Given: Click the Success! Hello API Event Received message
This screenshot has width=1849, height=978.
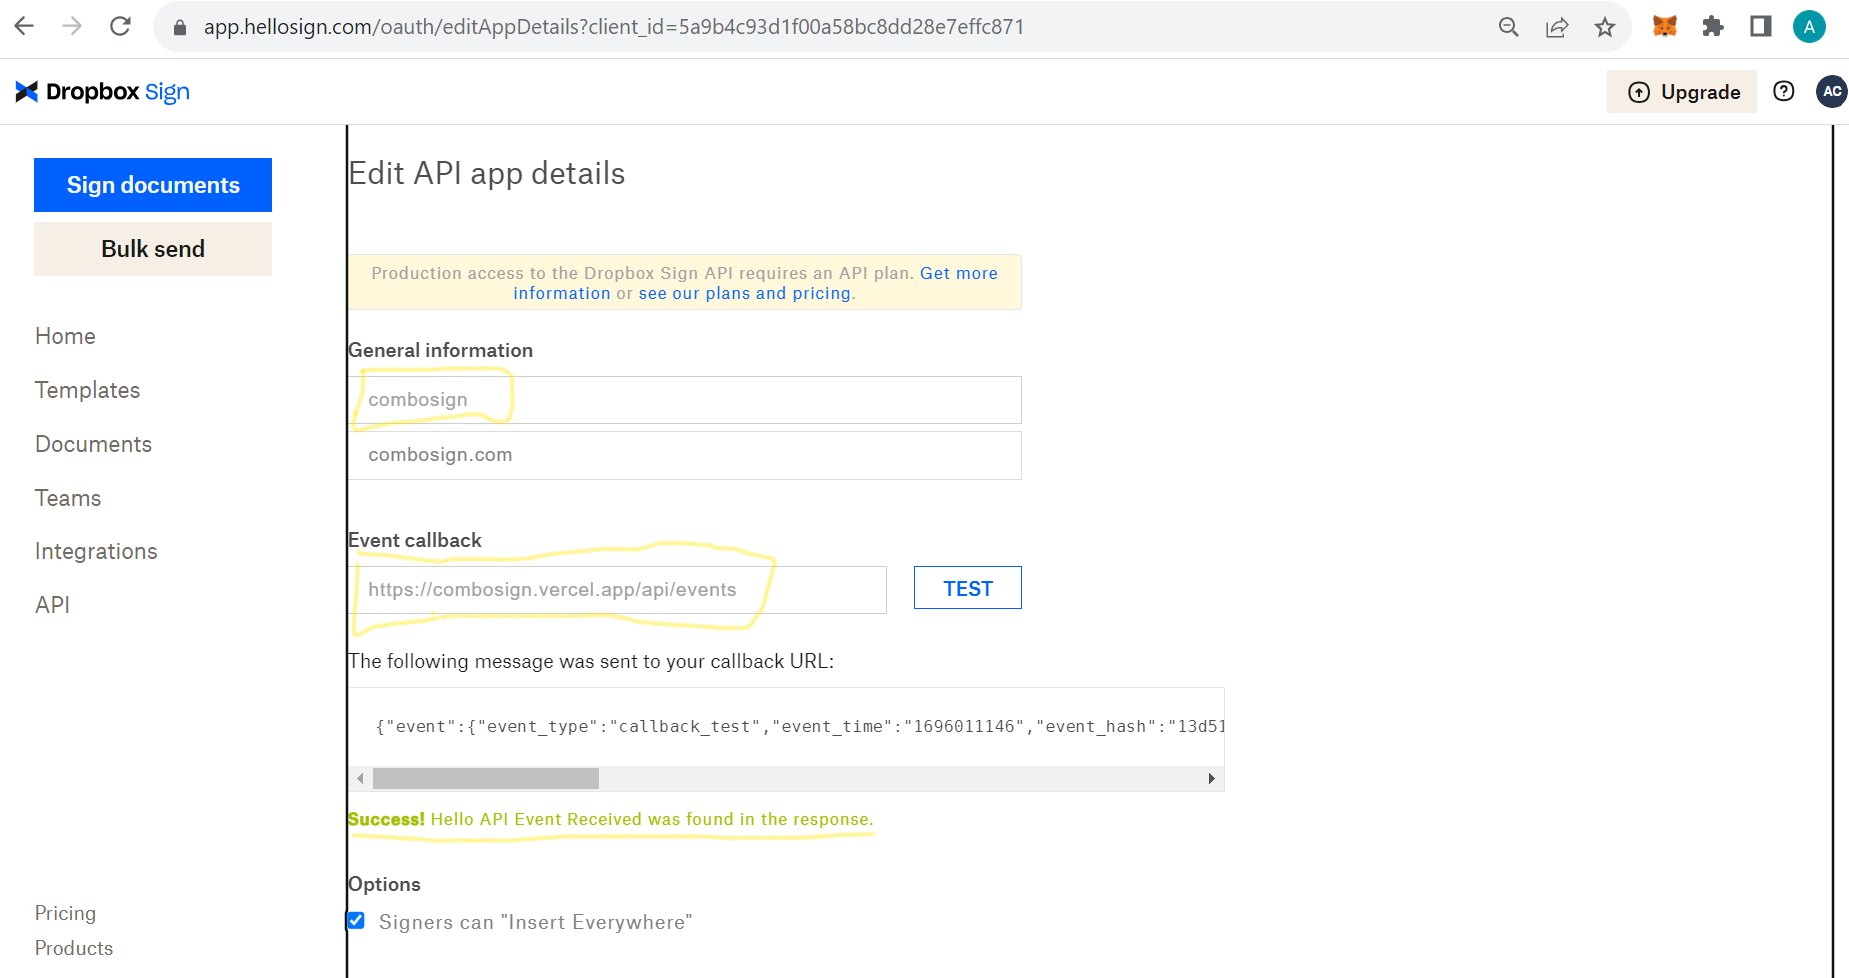Looking at the screenshot, I should tap(610, 819).
